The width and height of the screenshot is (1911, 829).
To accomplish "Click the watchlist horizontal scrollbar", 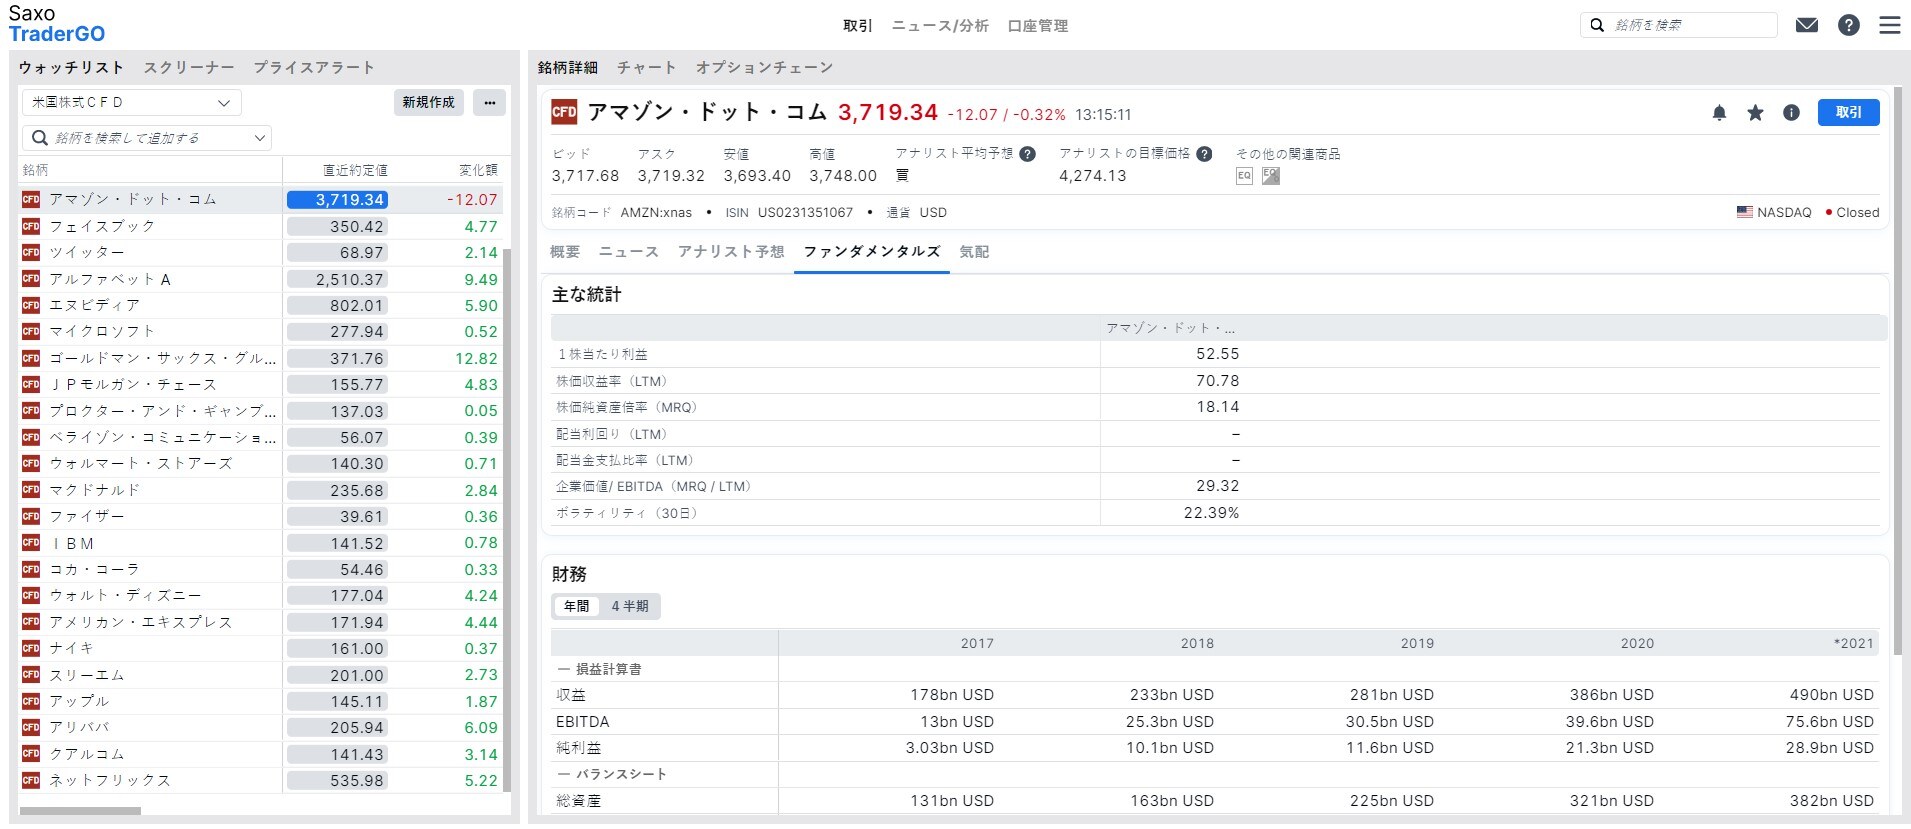I will point(80,810).
